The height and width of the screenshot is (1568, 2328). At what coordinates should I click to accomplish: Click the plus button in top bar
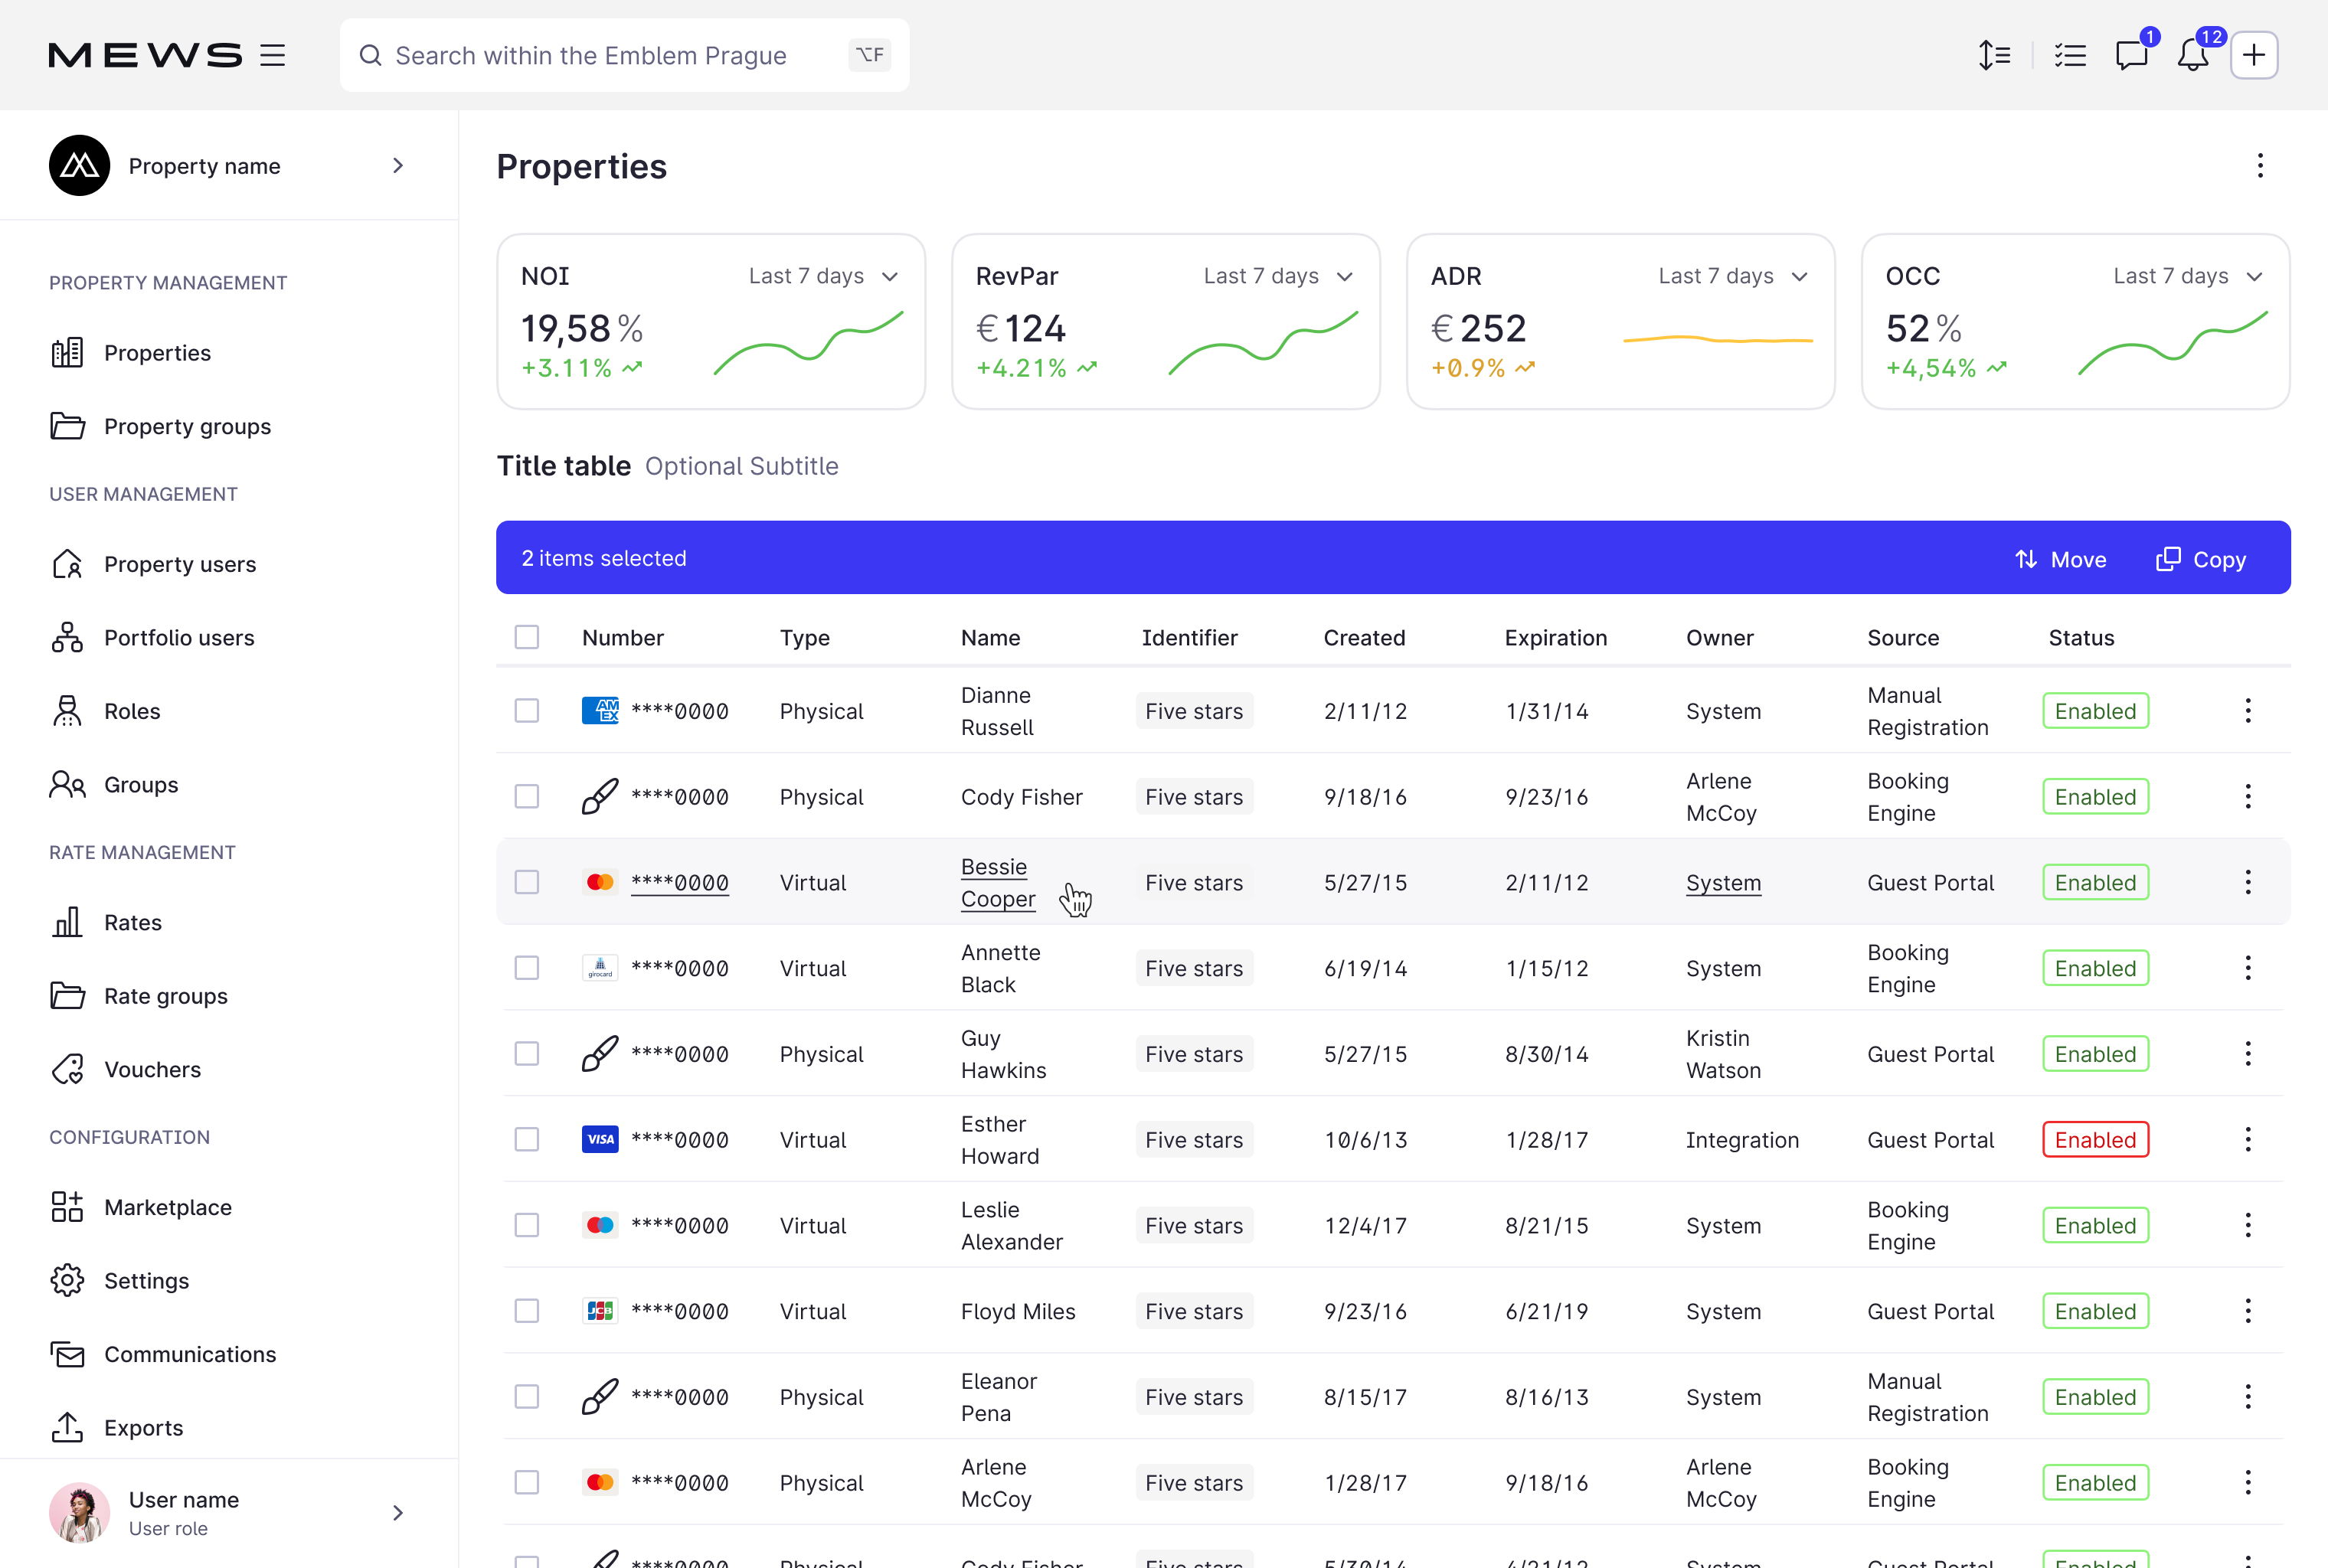[2254, 55]
